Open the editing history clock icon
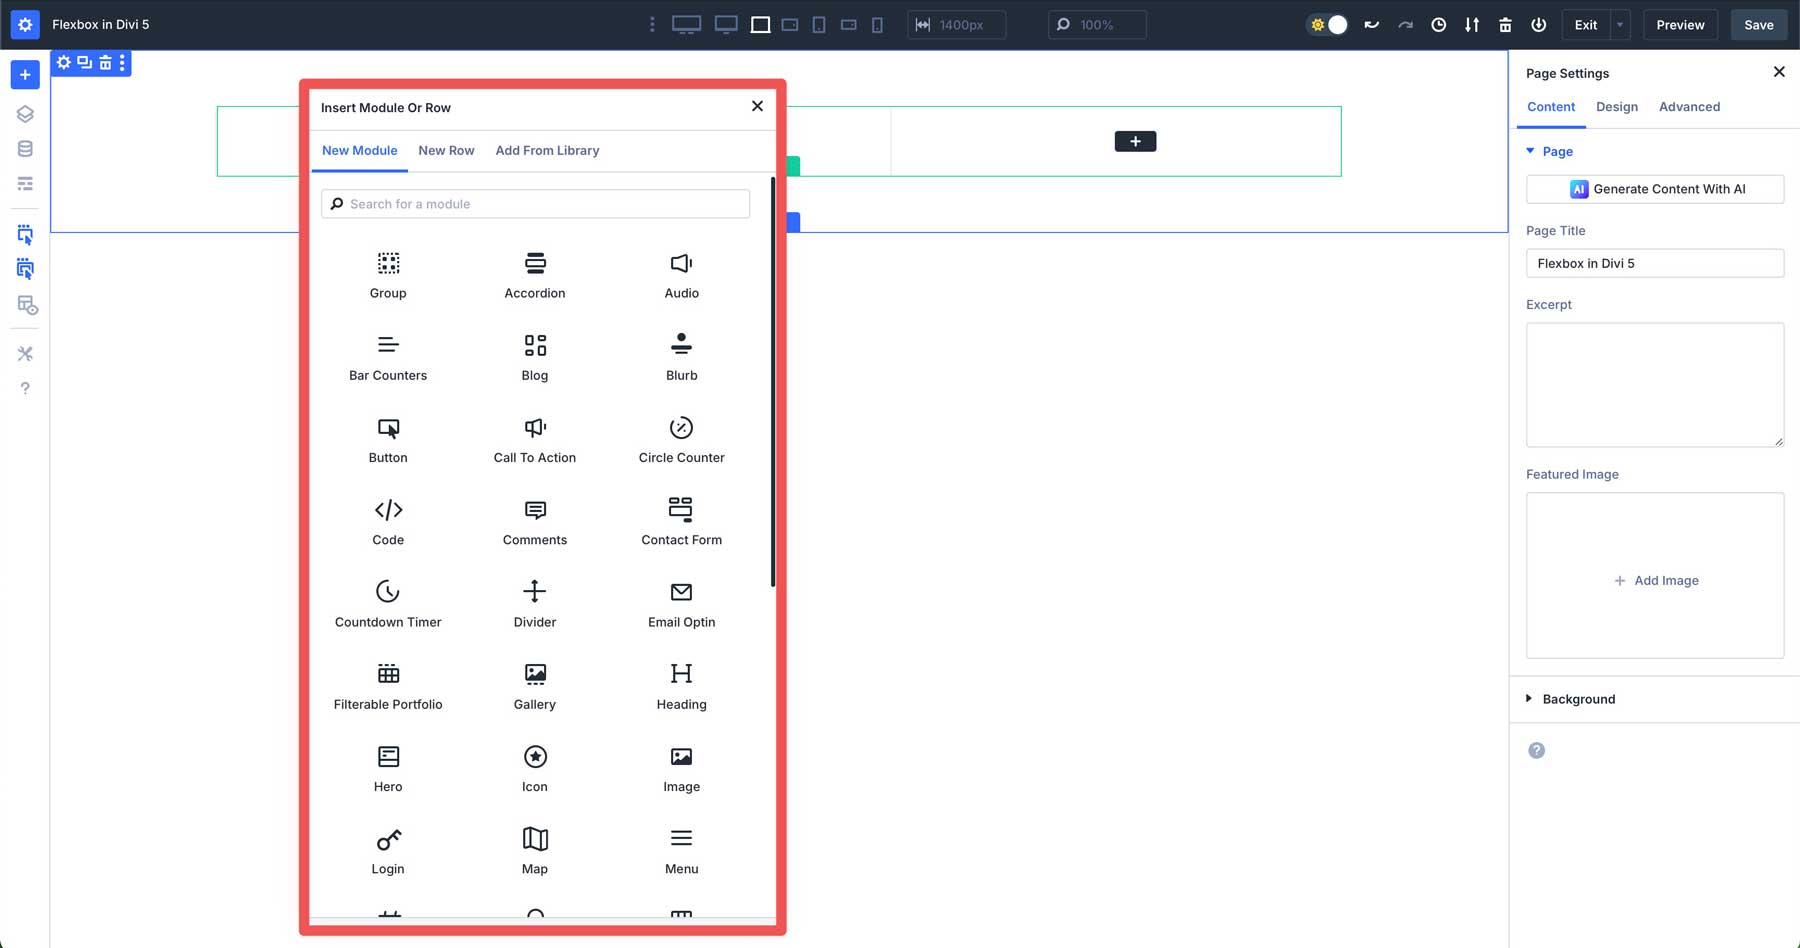The image size is (1800, 948). 1438,24
